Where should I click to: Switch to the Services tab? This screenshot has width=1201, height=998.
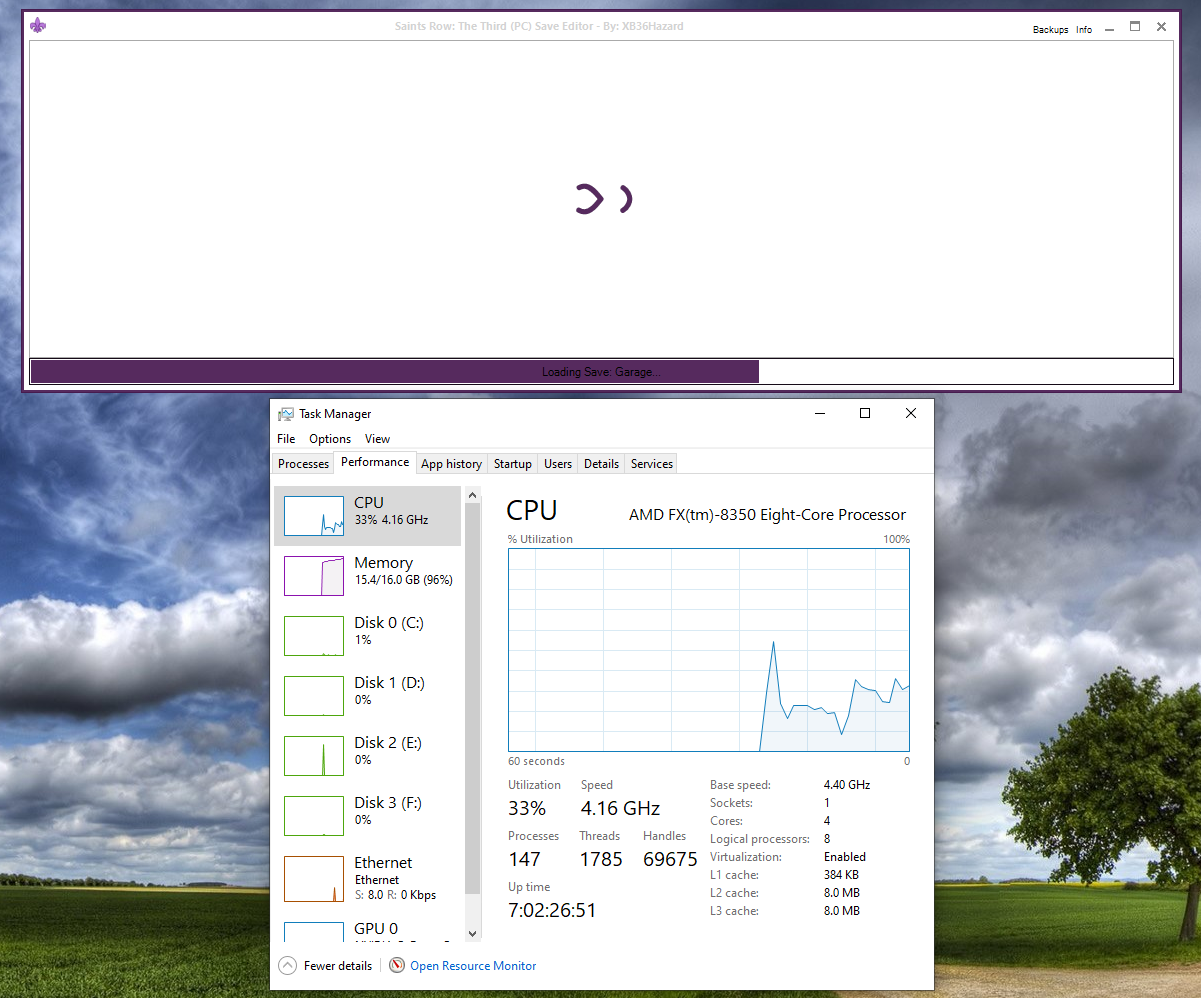pos(652,464)
